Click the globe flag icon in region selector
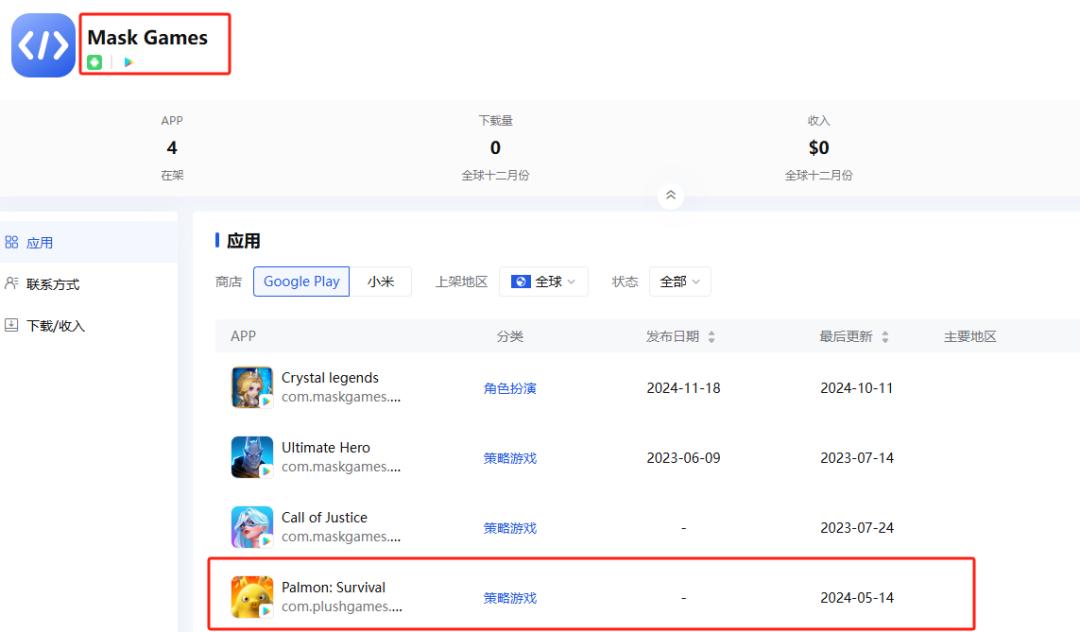The width and height of the screenshot is (1080, 632). point(520,282)
